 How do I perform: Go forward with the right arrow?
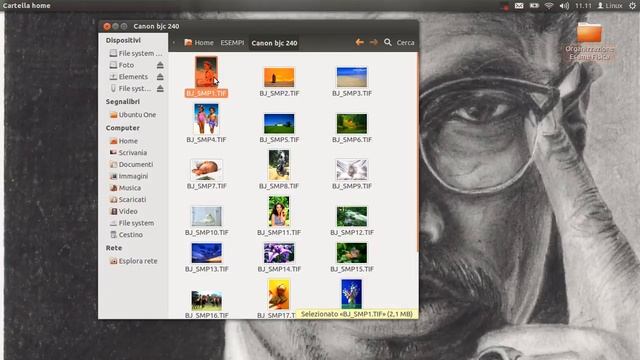(373, 42)
